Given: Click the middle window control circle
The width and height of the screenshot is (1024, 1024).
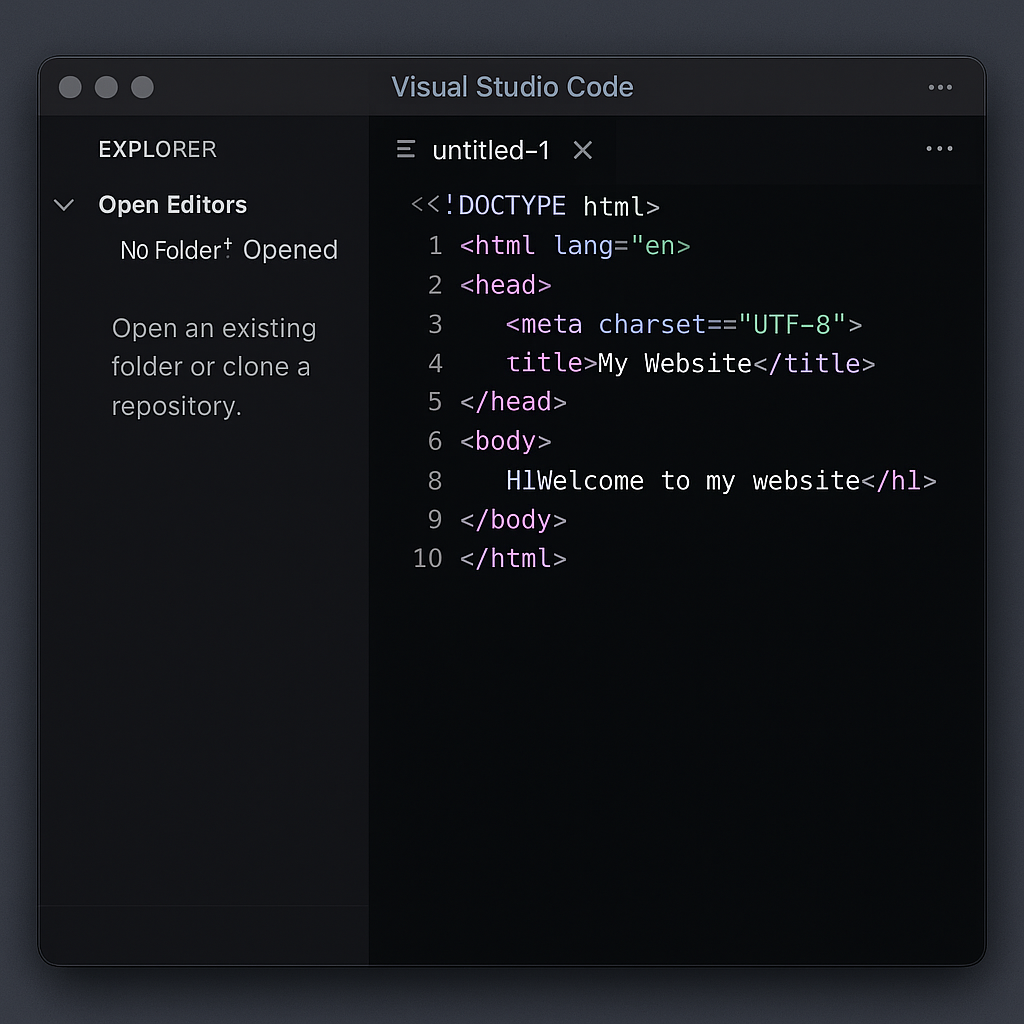Looking at the screenshot, I should click(106, 88).
